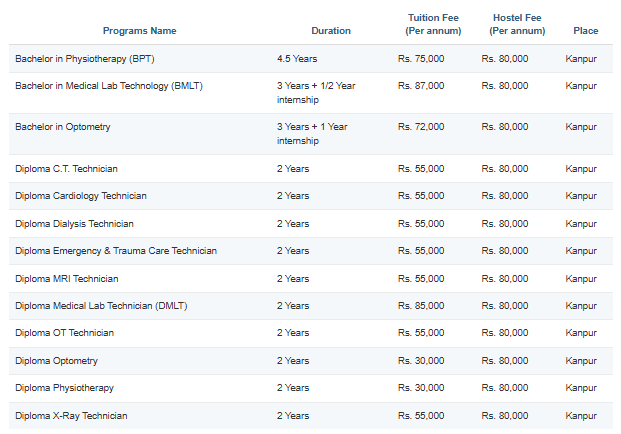Click Rs. 80,000 hostel fee for Diploma Physiotherapy

[x=505, y=388]
